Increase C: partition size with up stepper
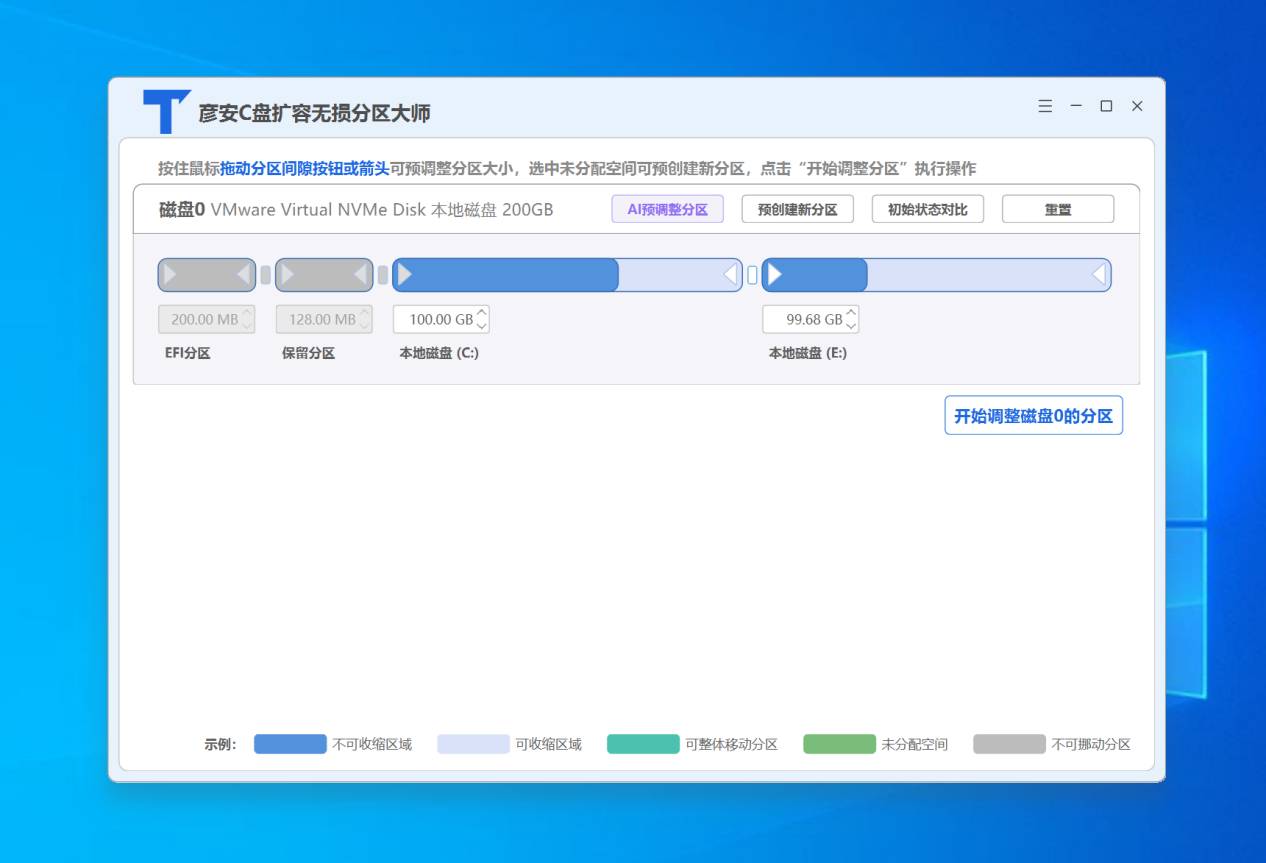 coord(482,312)
